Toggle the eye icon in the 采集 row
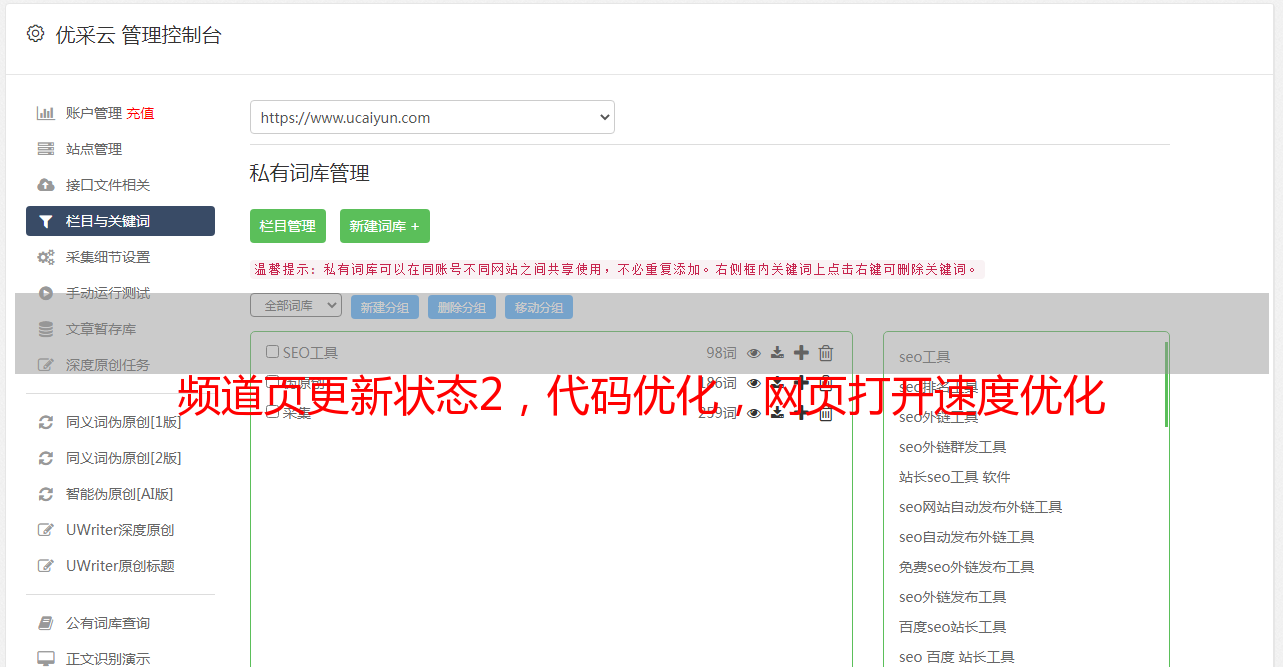Viewport: 1283px width, 667px height. [754, 413]
